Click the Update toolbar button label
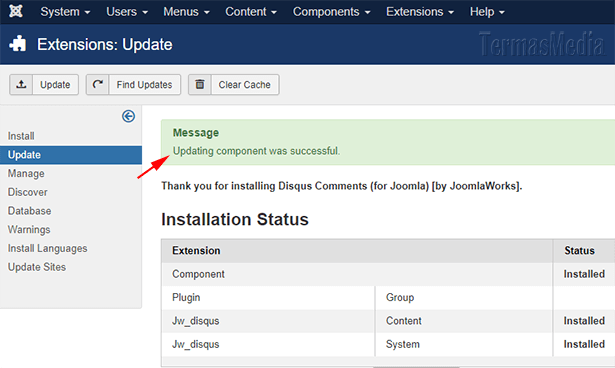This screenshot has height=368, width=615. click(55, 85)
